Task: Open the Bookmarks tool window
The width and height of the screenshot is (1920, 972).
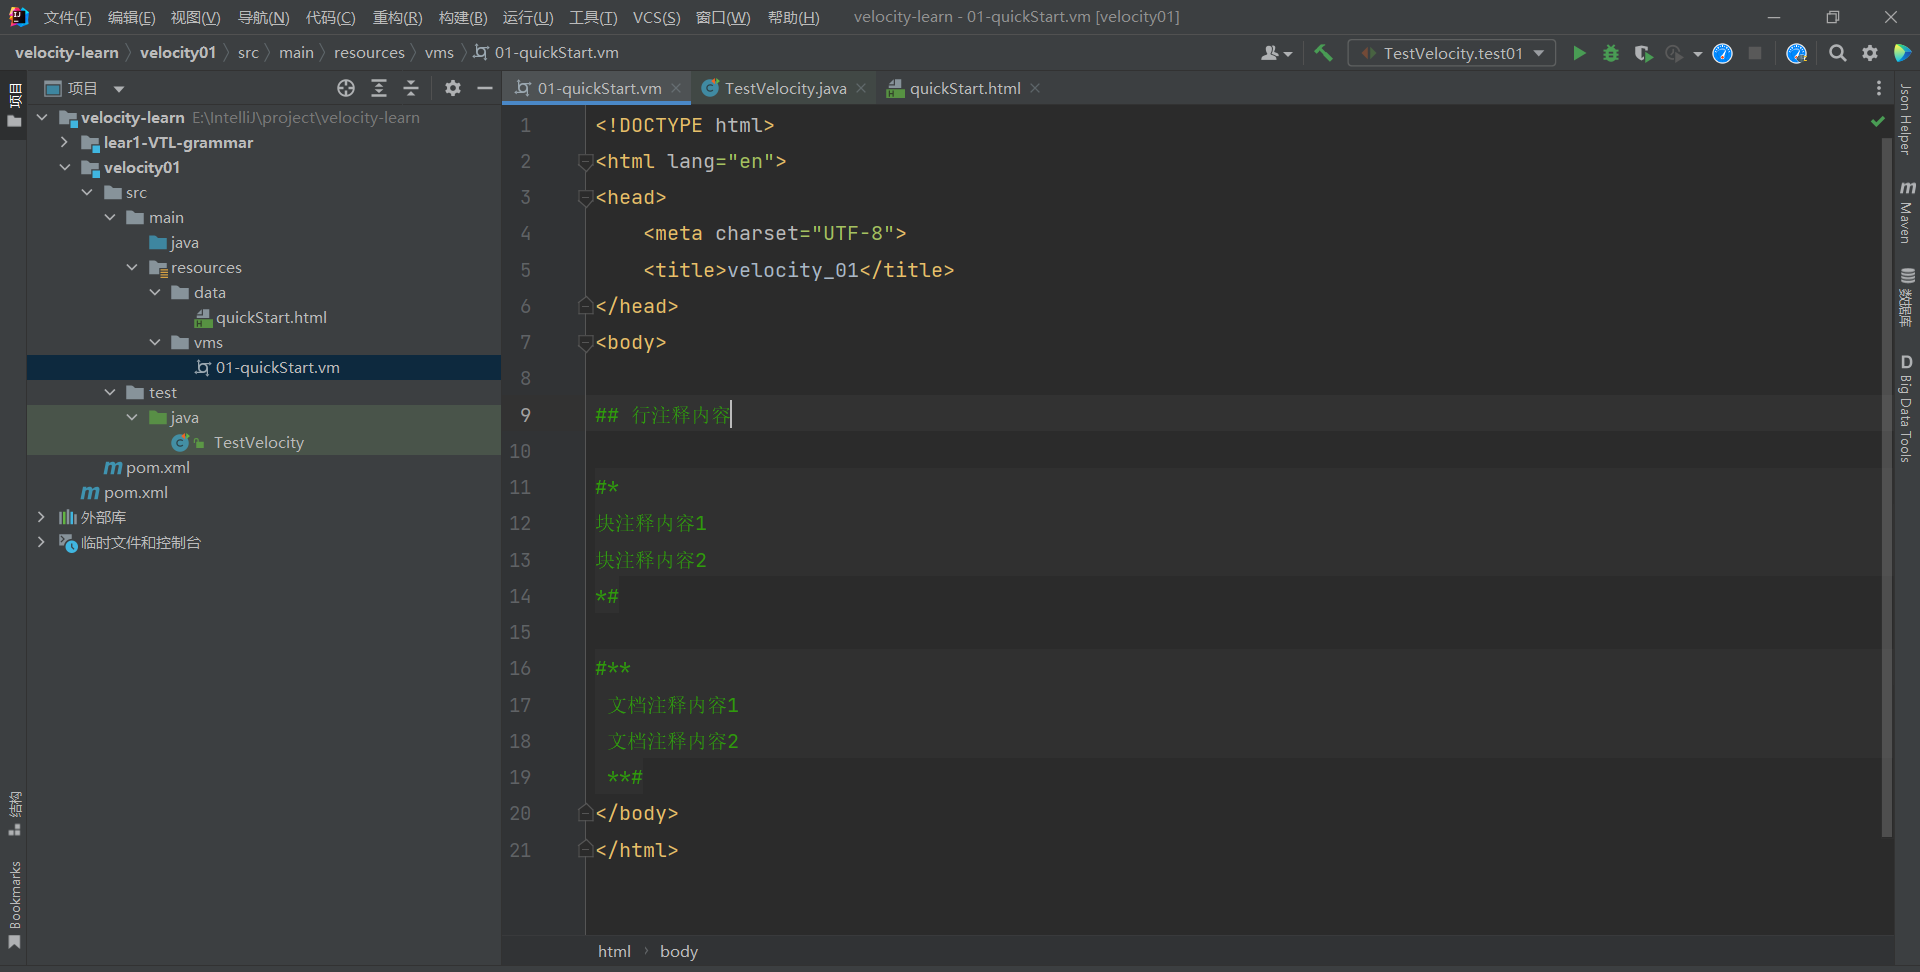Action: coord(14,905)
